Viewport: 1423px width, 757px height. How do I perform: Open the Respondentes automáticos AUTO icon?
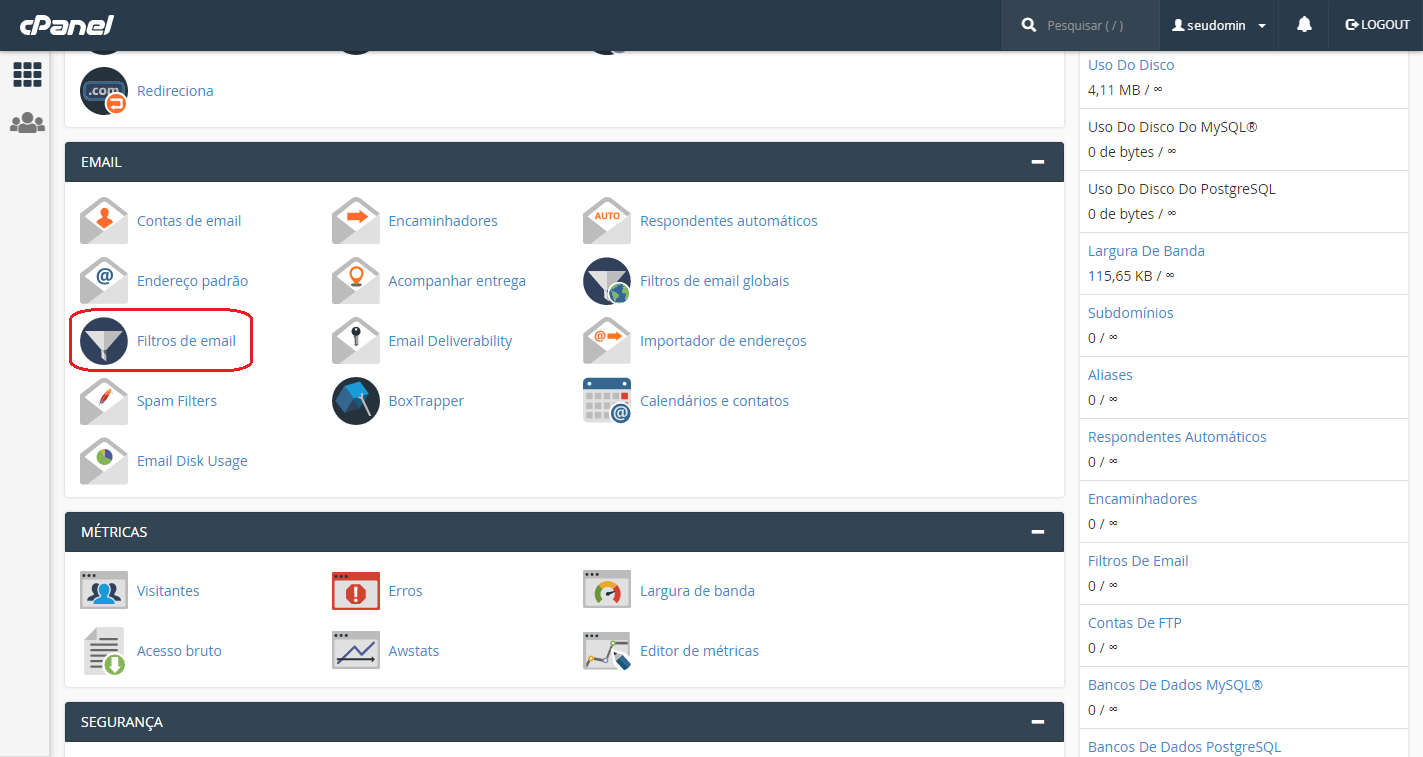pos(607,221)
